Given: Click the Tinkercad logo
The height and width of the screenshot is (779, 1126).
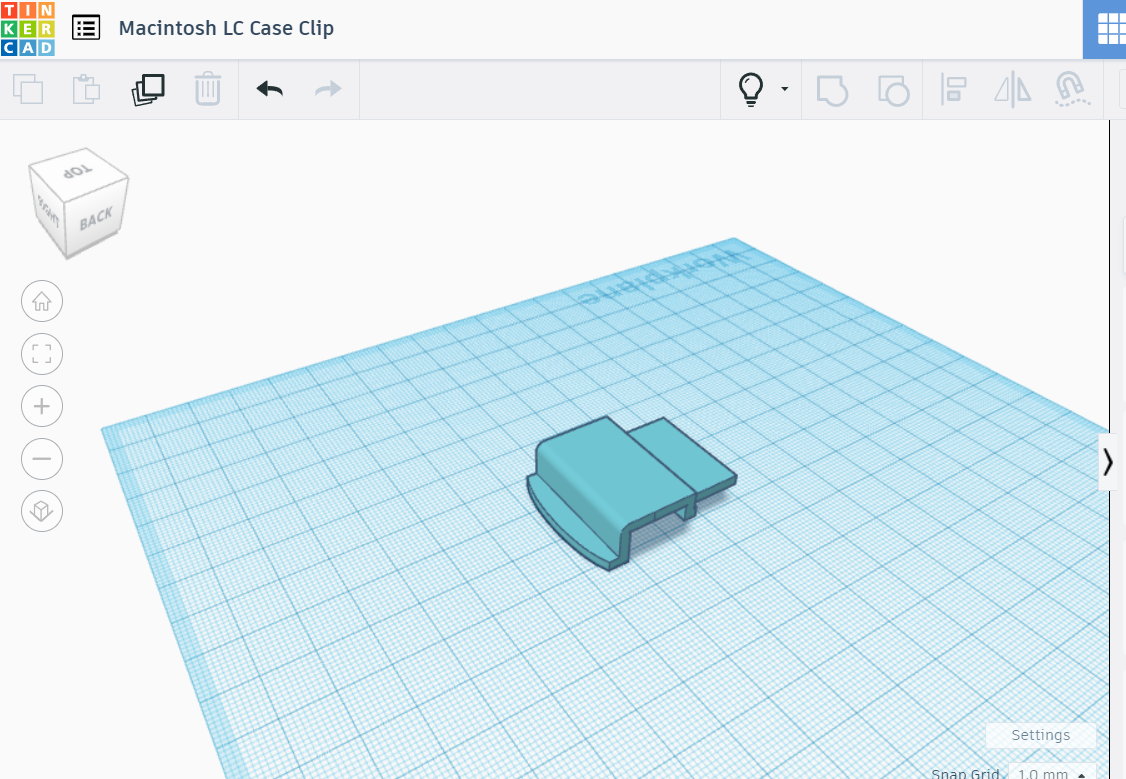Looking at the screenshot, I should (x=27, y=27).
